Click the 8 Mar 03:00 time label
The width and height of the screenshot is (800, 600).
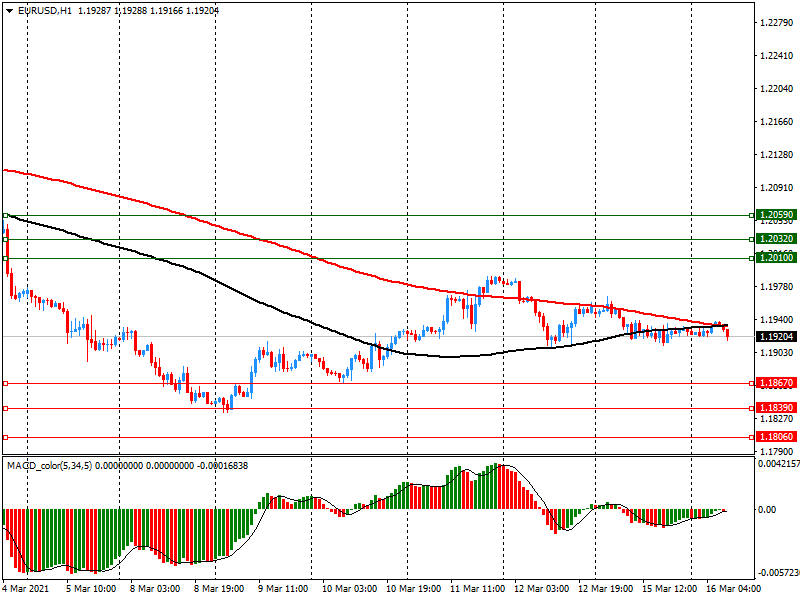click(x=155, y=589)
